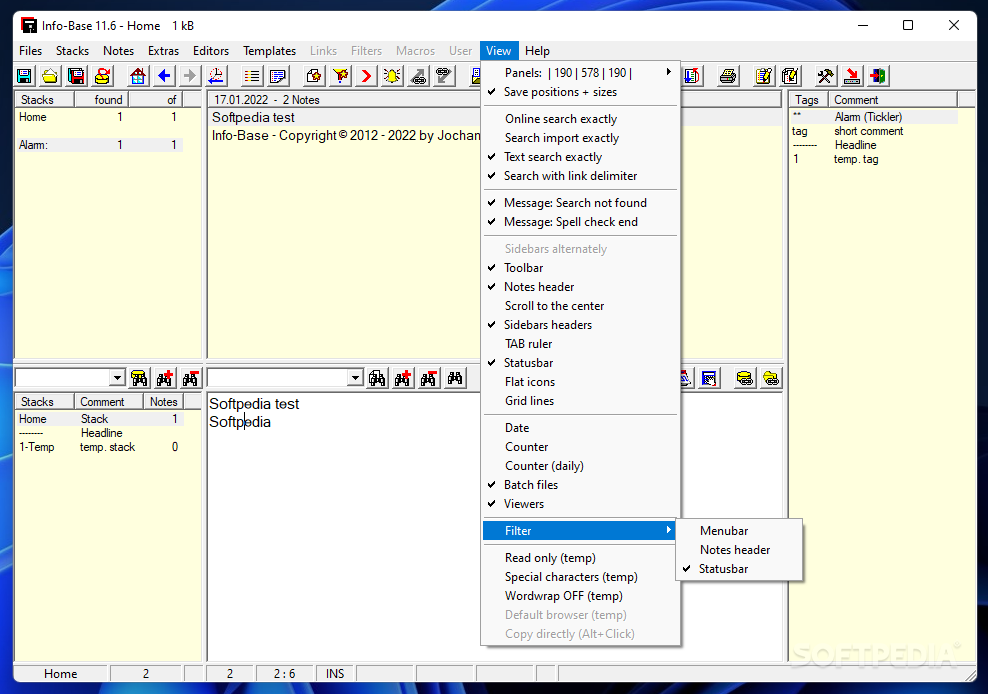Click the found column header
Image resolution: width=988 pixels, height=694 pixels.
[102, 100]
